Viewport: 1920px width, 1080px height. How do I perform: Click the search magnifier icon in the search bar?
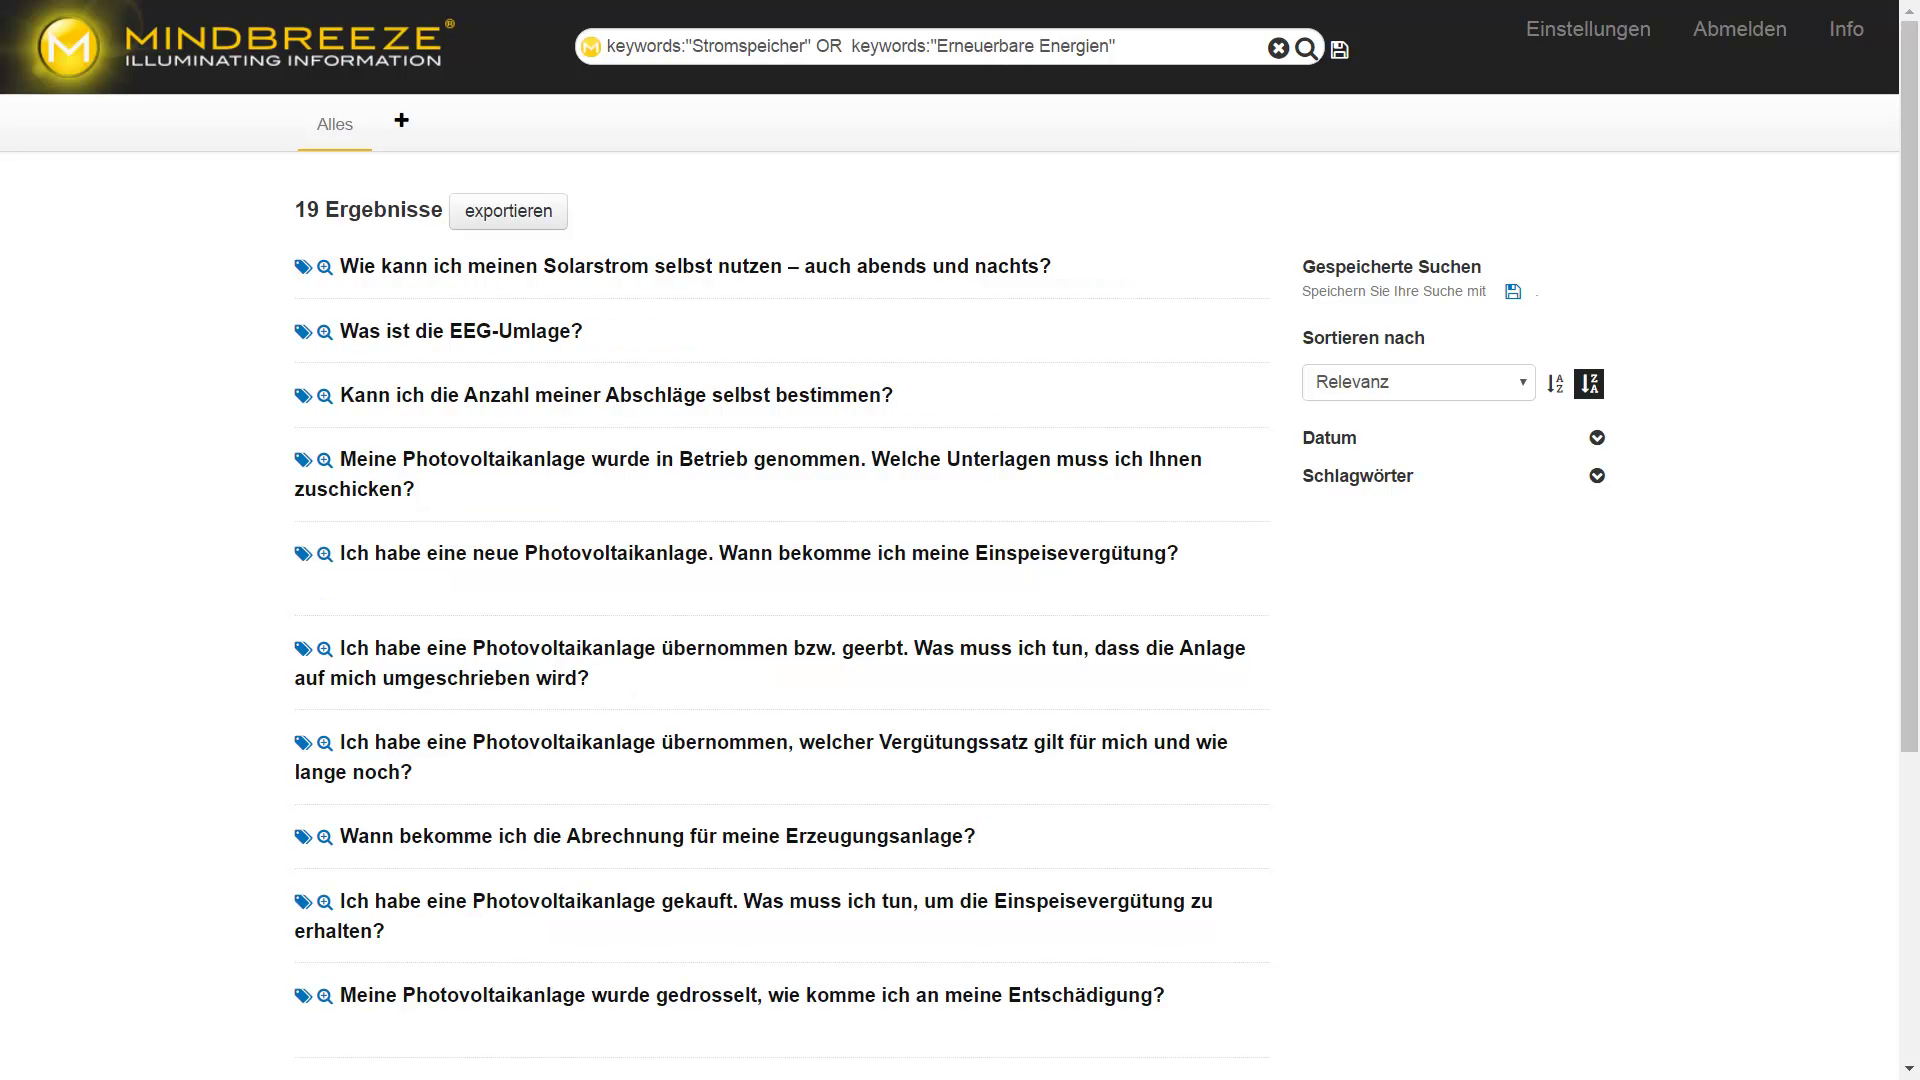point(1306,48)
